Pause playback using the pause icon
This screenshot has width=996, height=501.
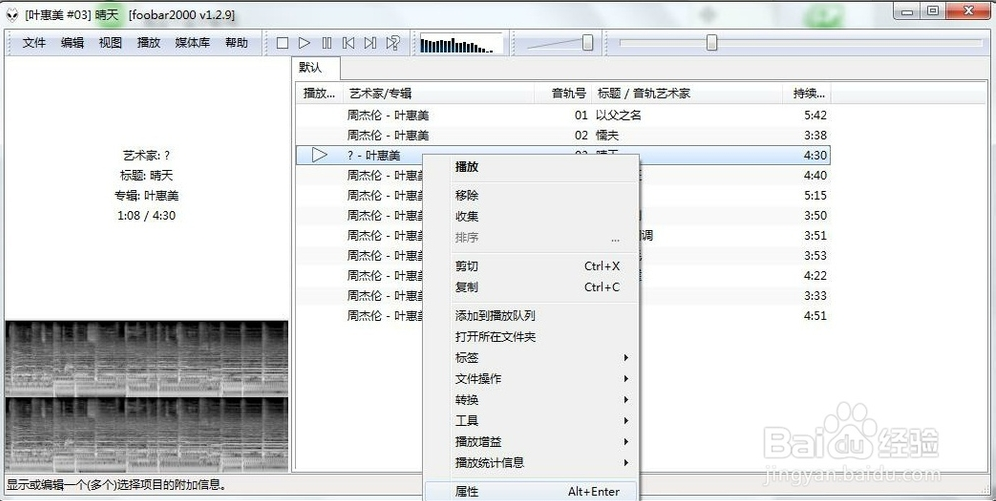point(326,43)
